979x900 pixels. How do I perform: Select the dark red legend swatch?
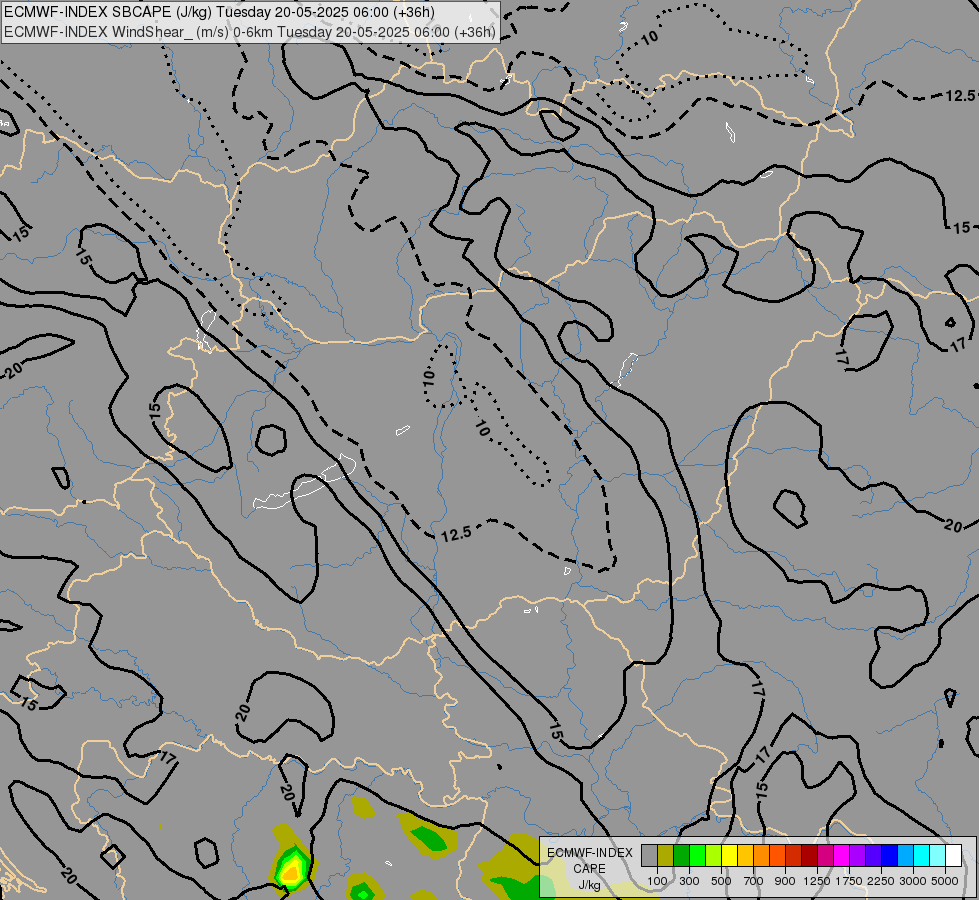(x=810, y=855)
